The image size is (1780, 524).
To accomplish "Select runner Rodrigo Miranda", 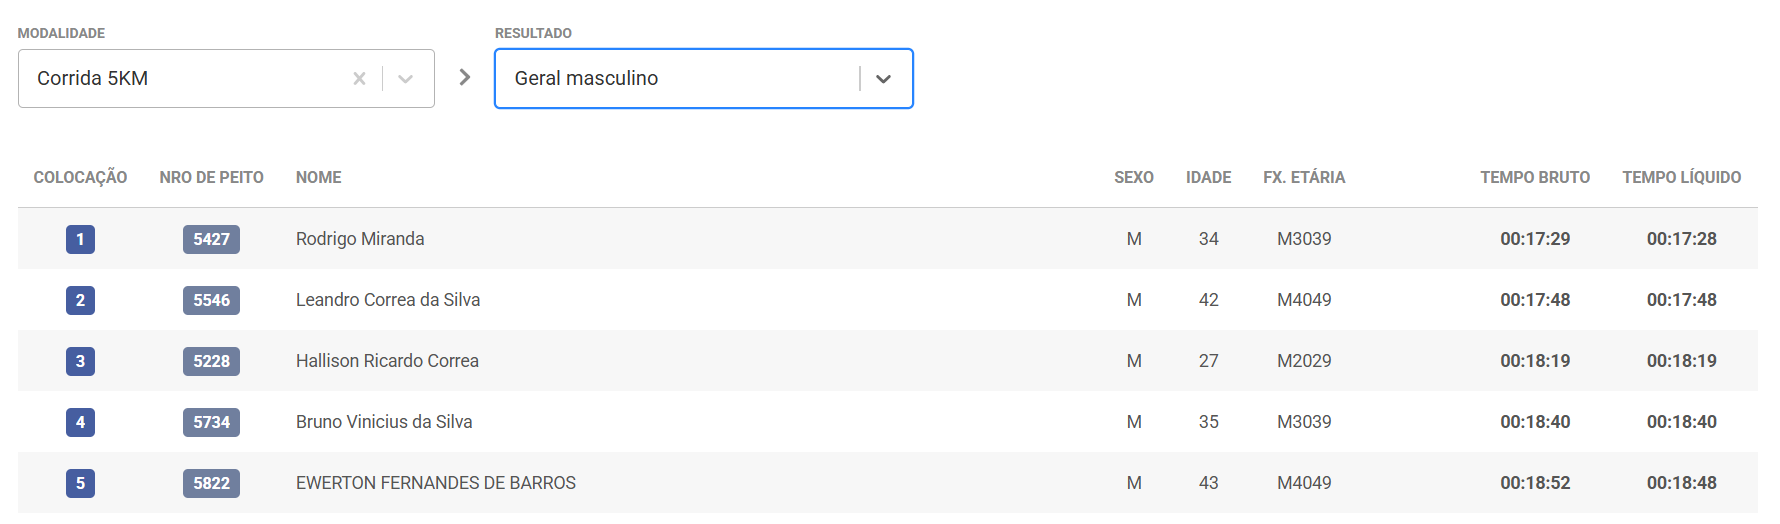I will pyautogui.click(x=359, y=239).
